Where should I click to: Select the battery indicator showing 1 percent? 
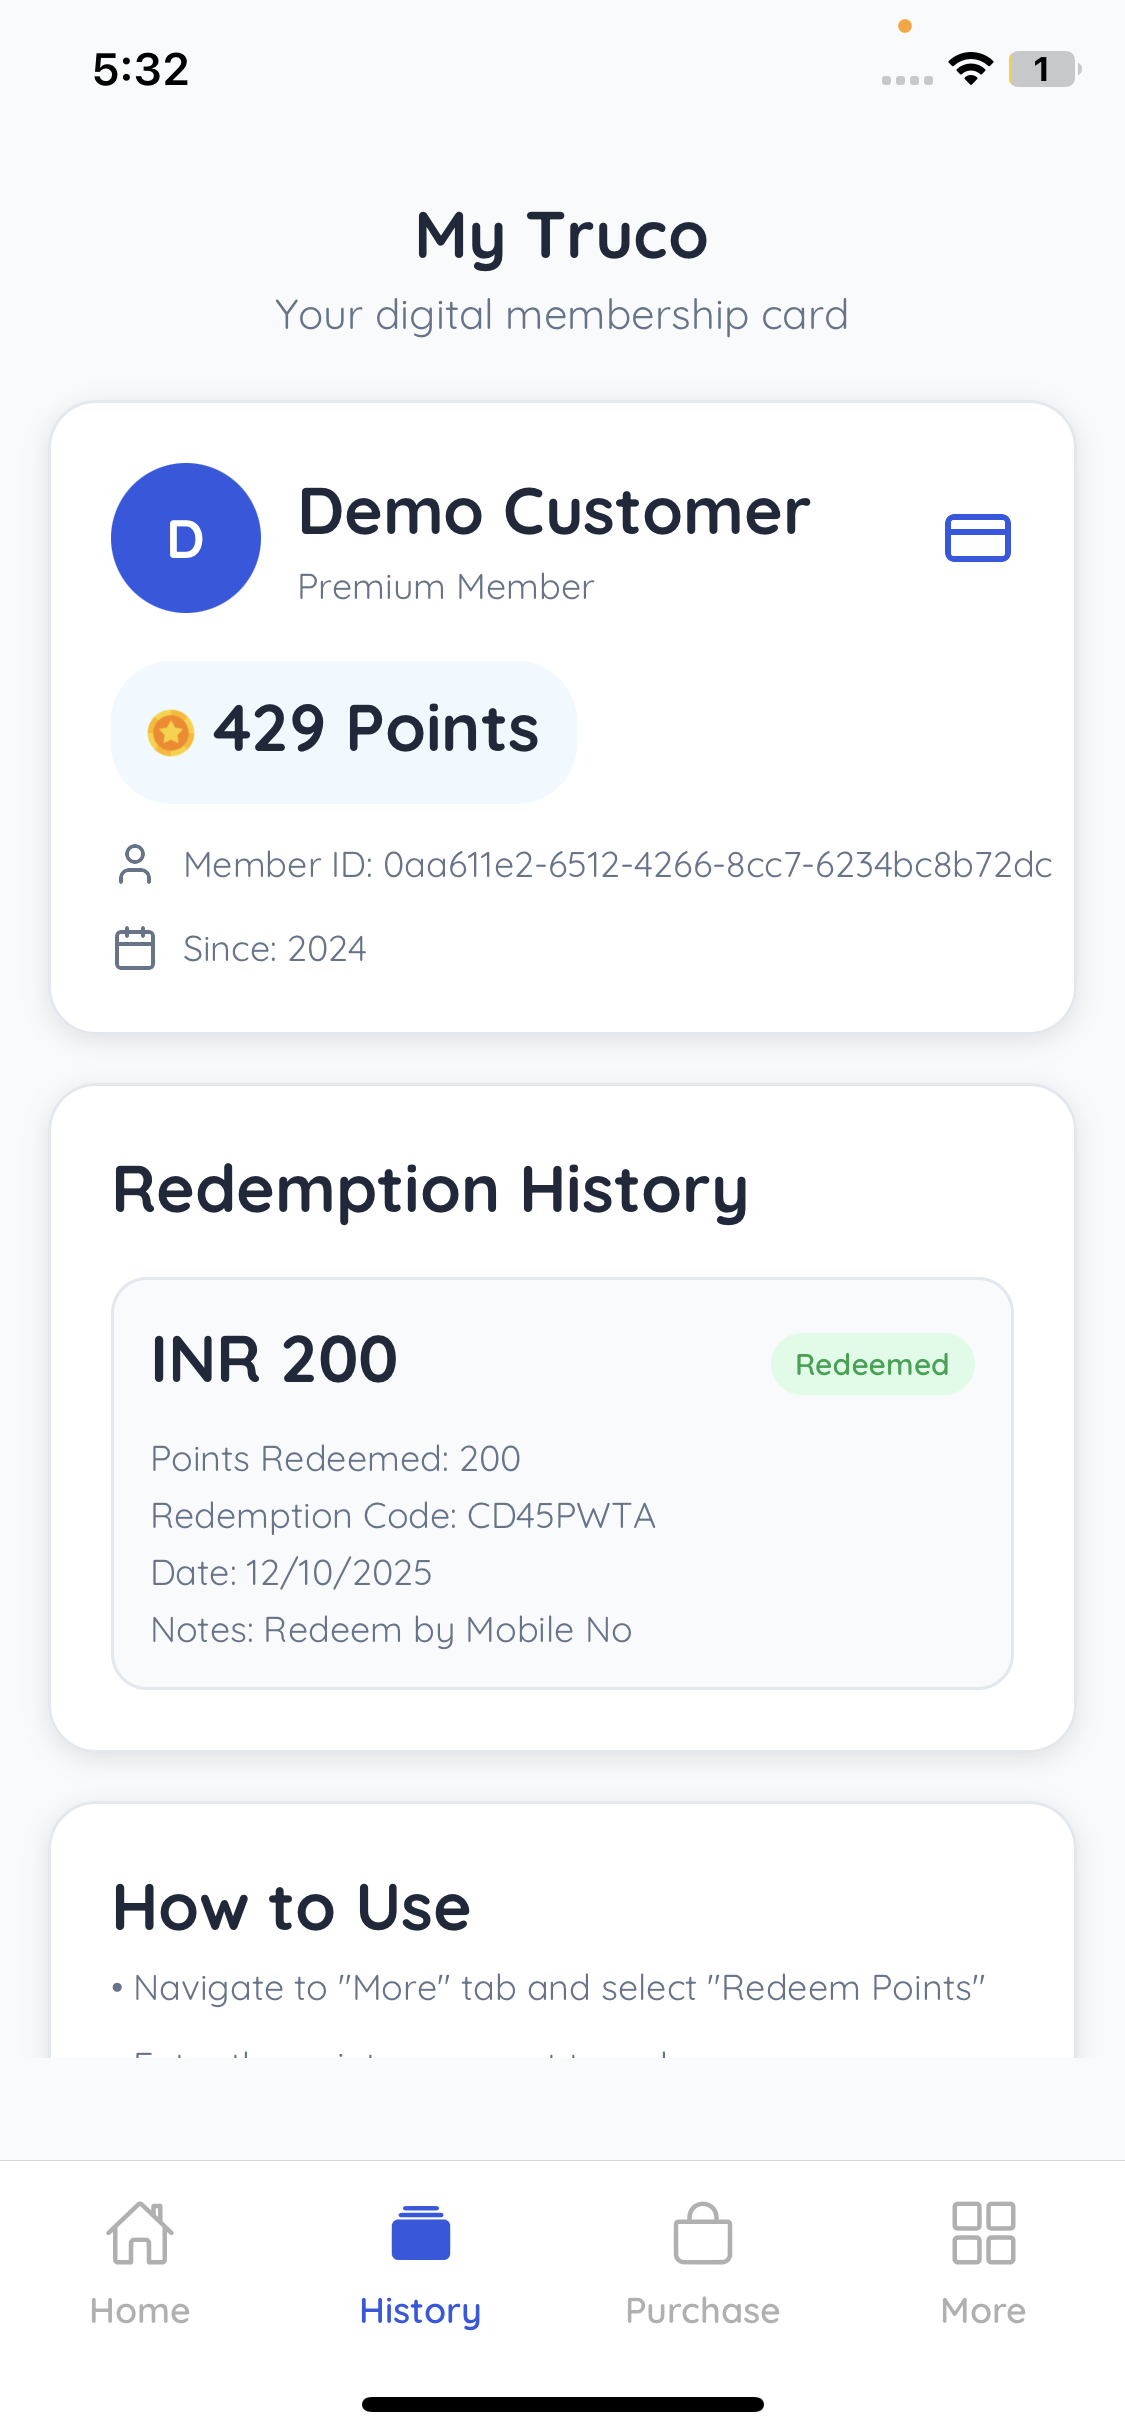click(x=1043, y=68)
